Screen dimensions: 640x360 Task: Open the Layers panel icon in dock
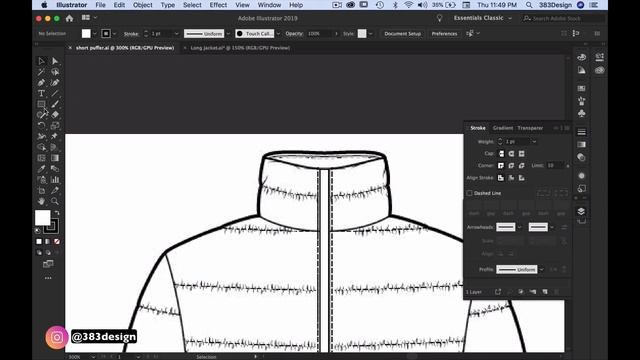coord(581,211)
